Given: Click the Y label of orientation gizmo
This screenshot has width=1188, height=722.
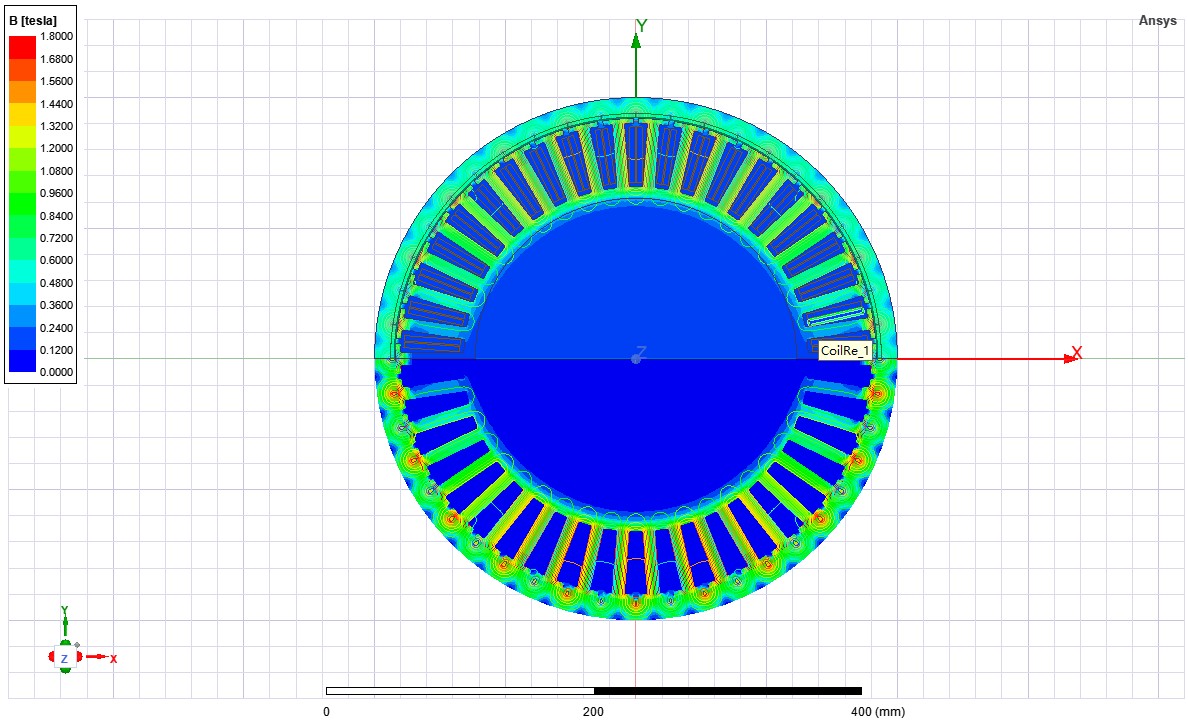Looking at the screenshot, I should coord(64,611).
